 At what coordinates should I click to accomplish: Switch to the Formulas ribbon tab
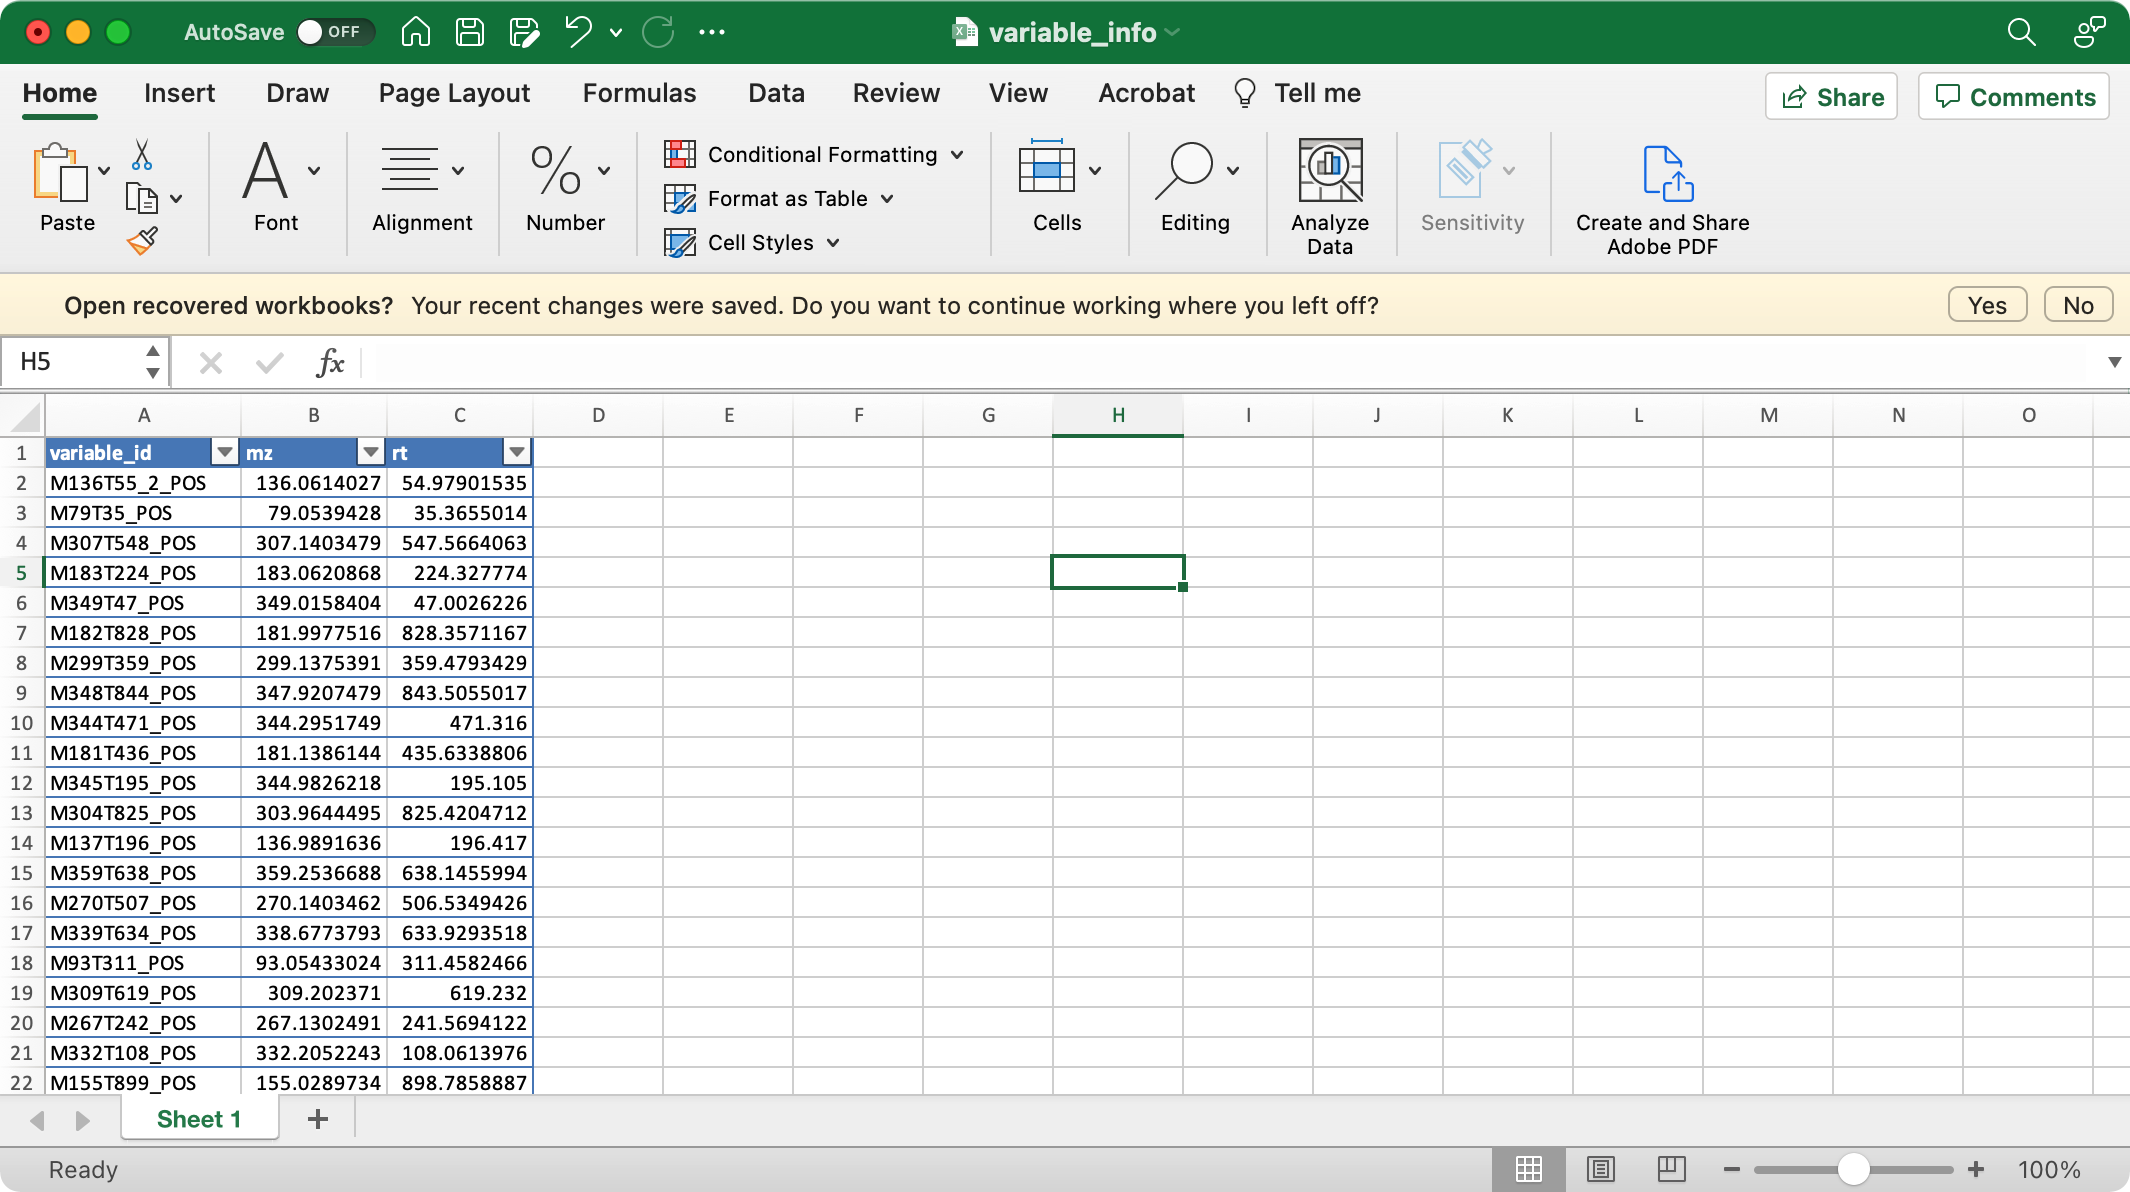(639, 93)
